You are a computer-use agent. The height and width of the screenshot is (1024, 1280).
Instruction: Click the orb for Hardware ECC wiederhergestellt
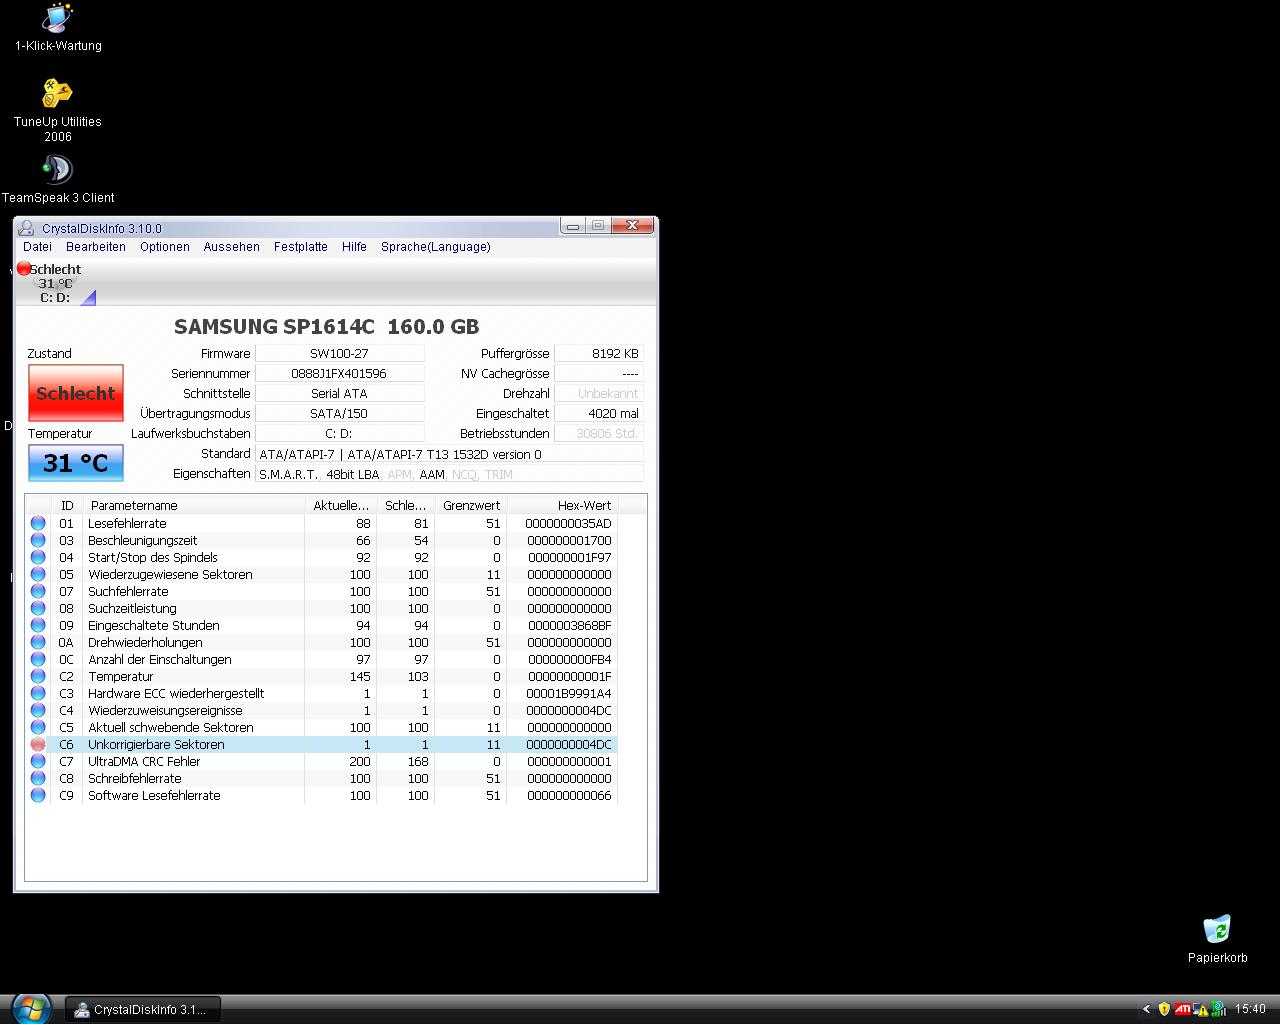coord(38,693)
